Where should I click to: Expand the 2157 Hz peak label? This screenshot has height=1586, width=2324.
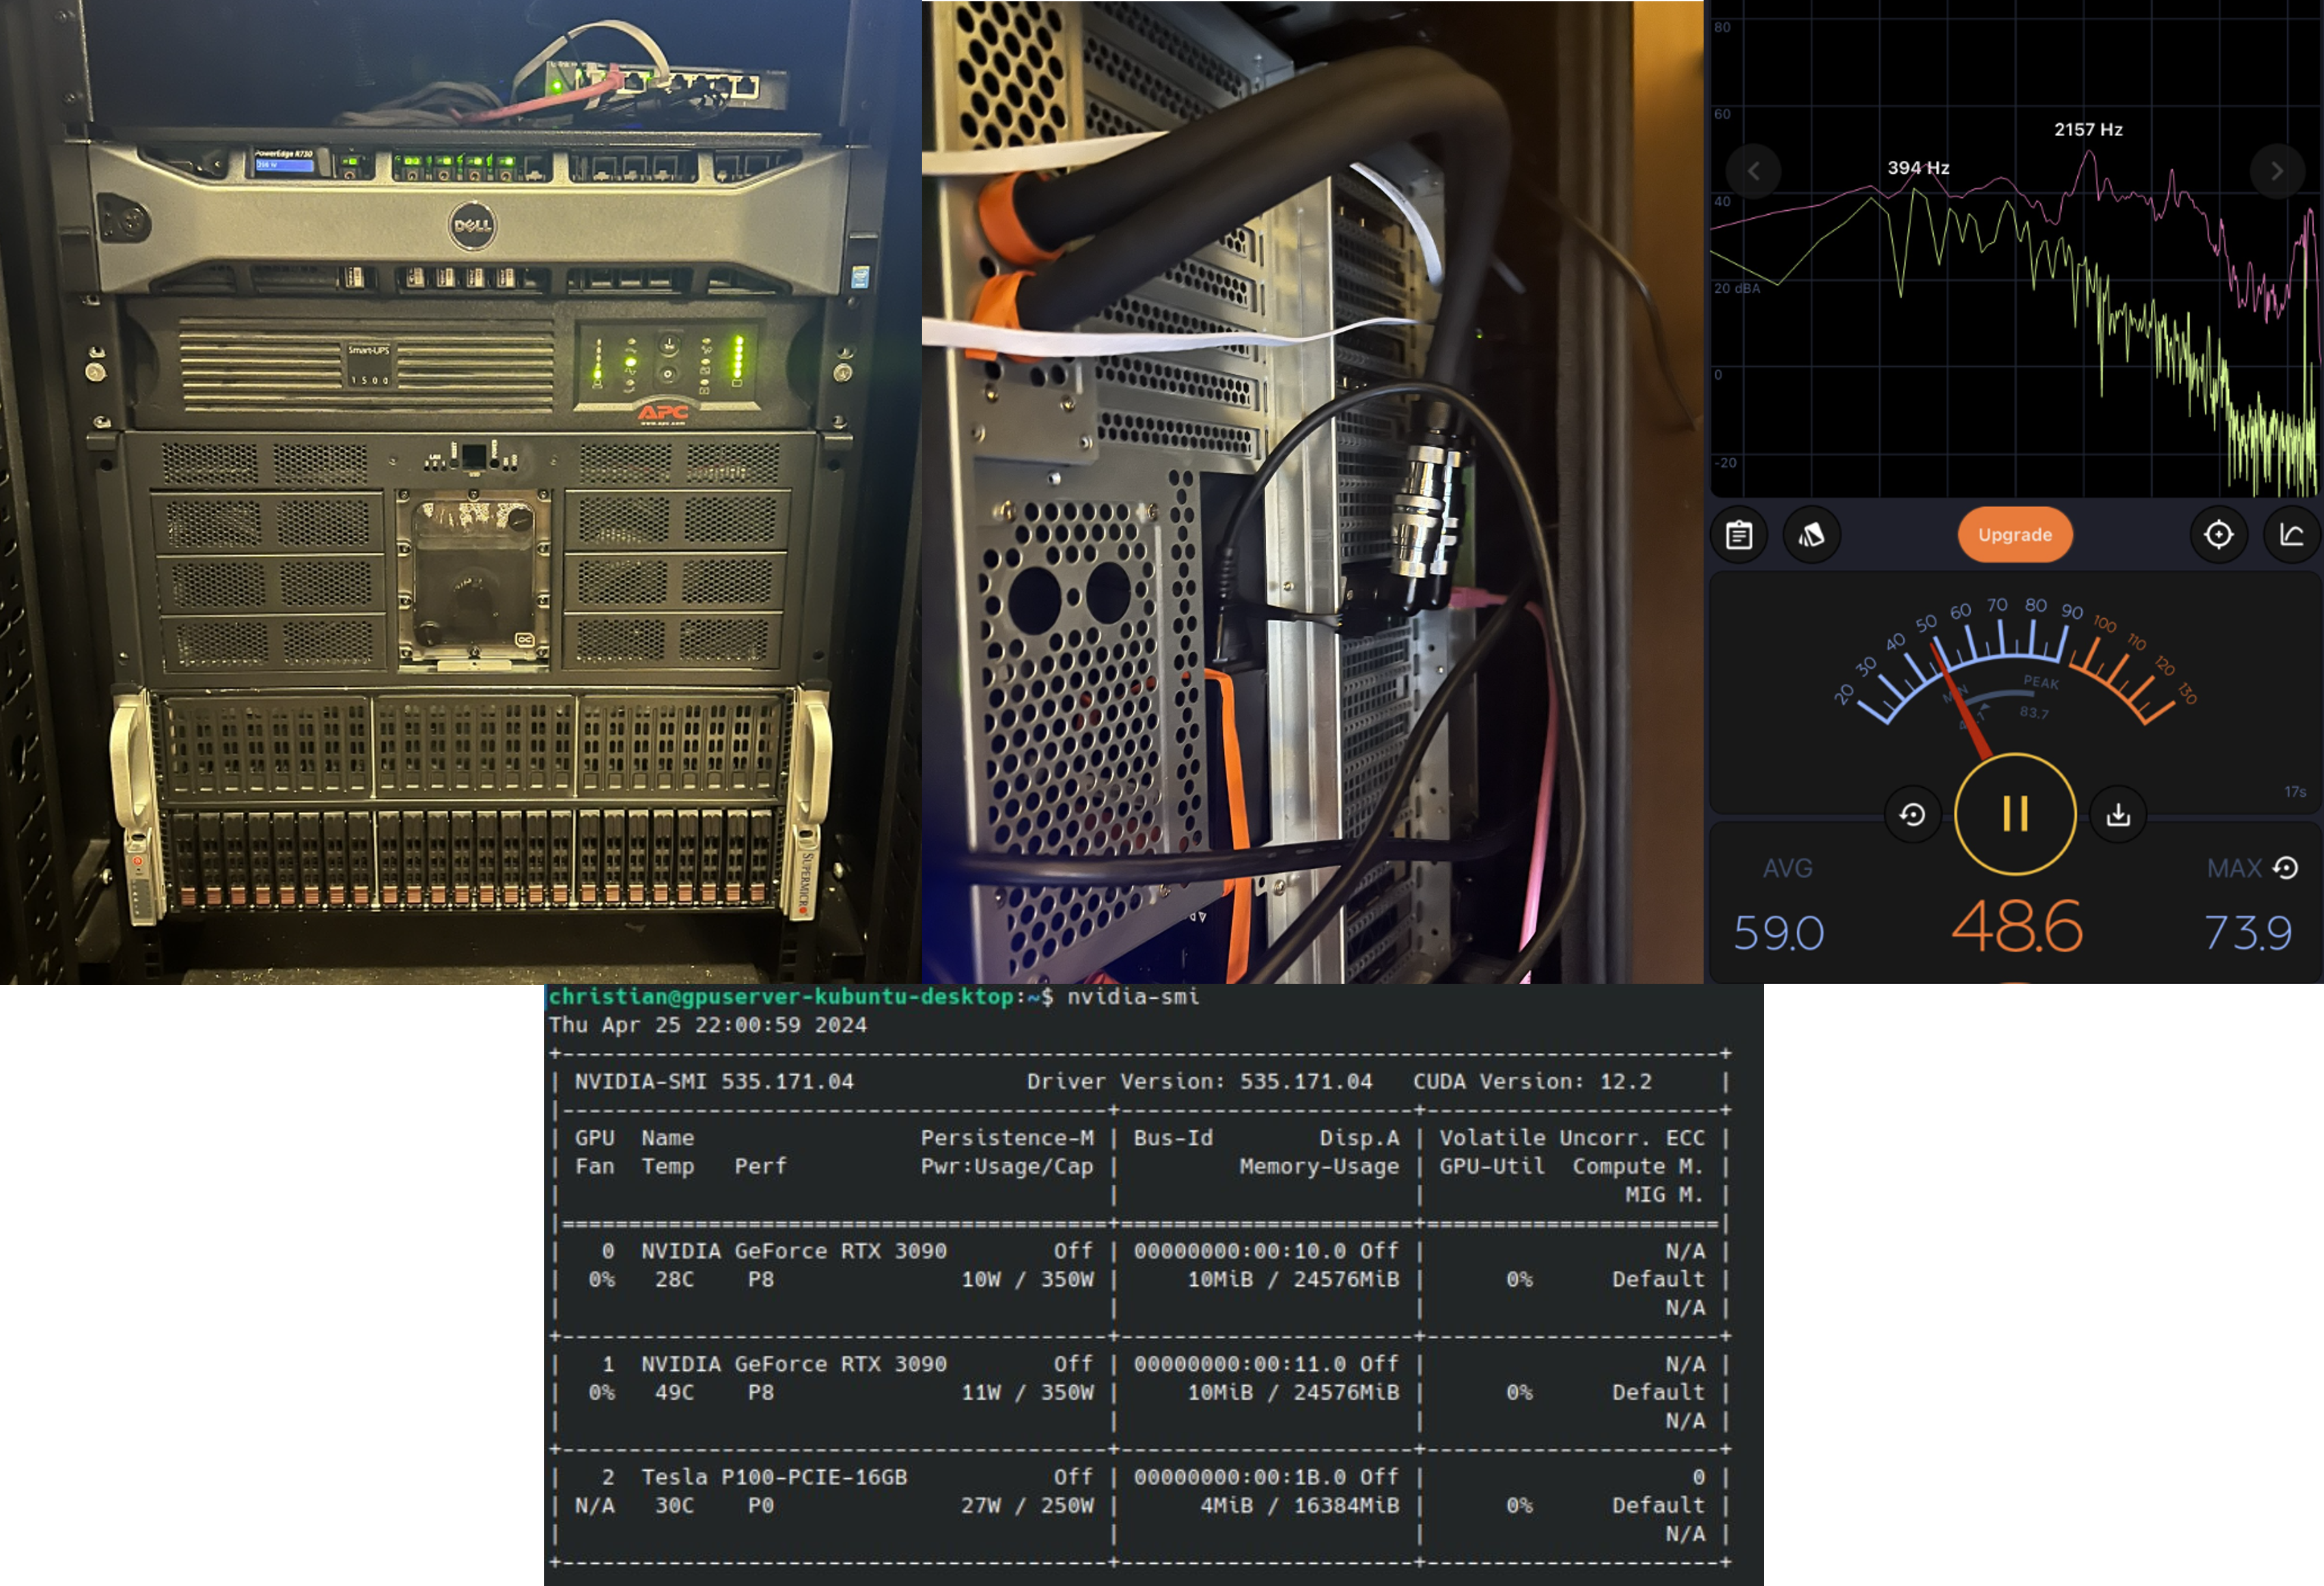[2088, 129]
